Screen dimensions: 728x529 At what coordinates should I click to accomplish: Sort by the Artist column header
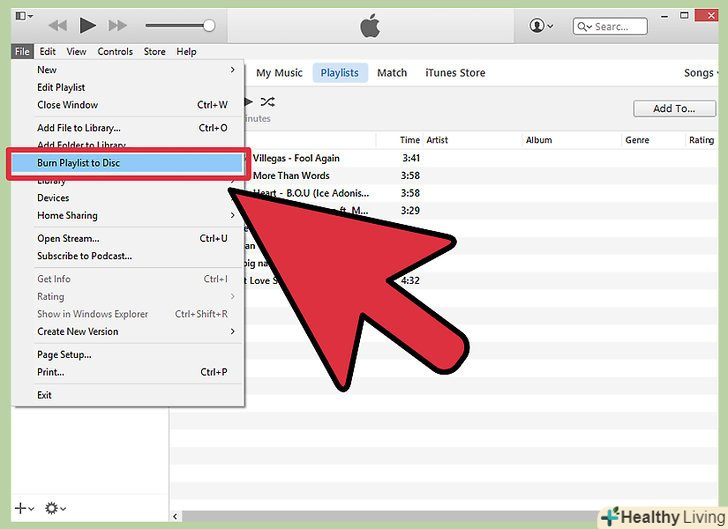(473, 140)
